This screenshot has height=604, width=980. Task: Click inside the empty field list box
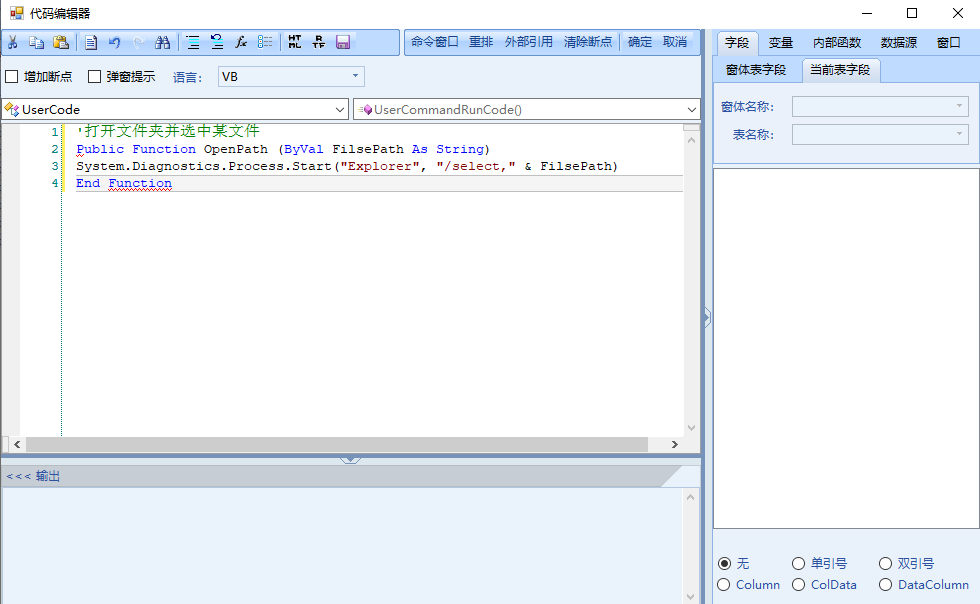click(846, 348)
